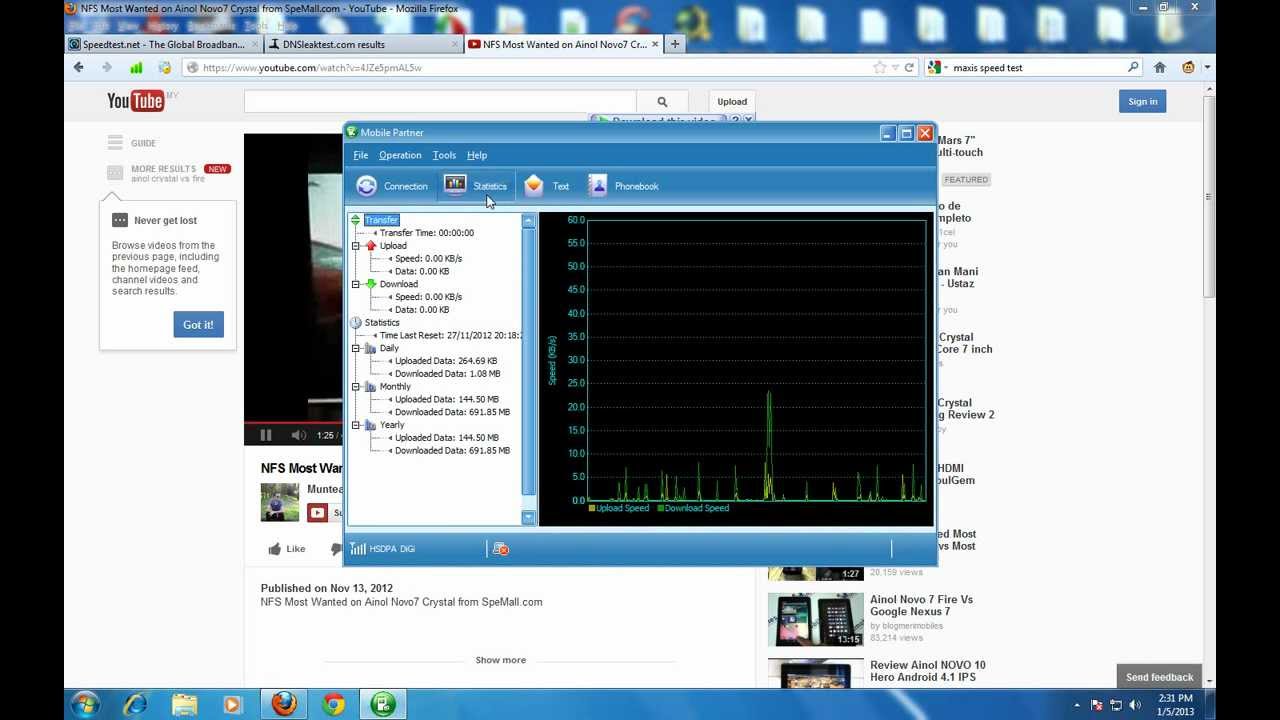This screenshot has height=720, width=1280.
Task: Show hidden system tray icons
Action: click(1077, 705)
